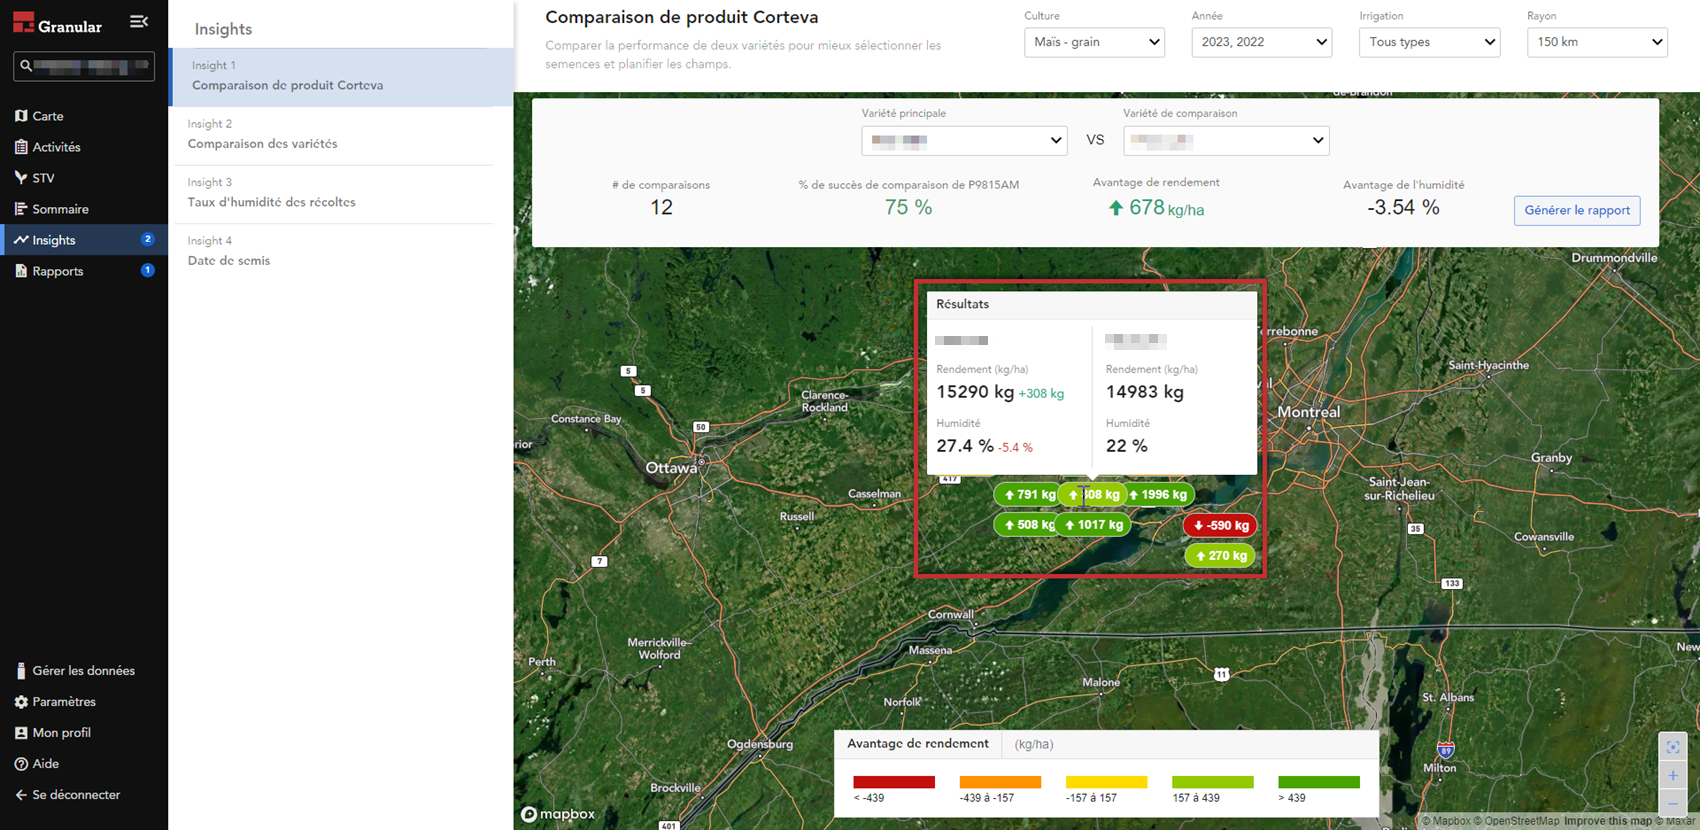The width and height of the screenshot is (1700, 830).
Task: Click Improve this map link
Action: tap(1607, 821)
